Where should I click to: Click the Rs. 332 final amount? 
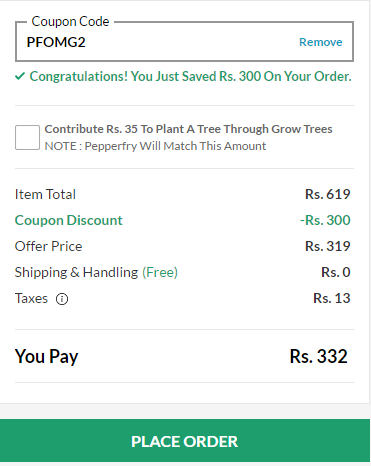pos(319,356)
